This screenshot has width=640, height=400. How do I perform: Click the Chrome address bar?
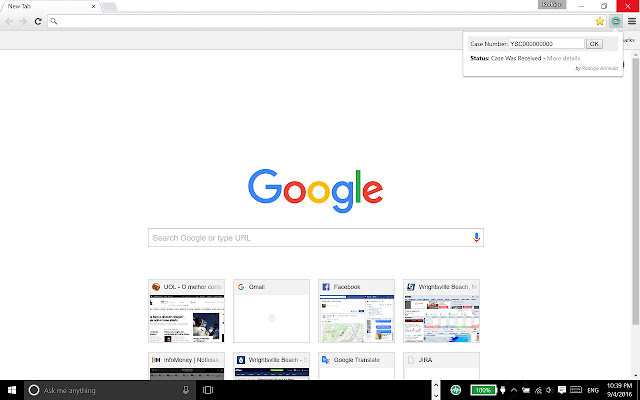click(x=327, y=21)
